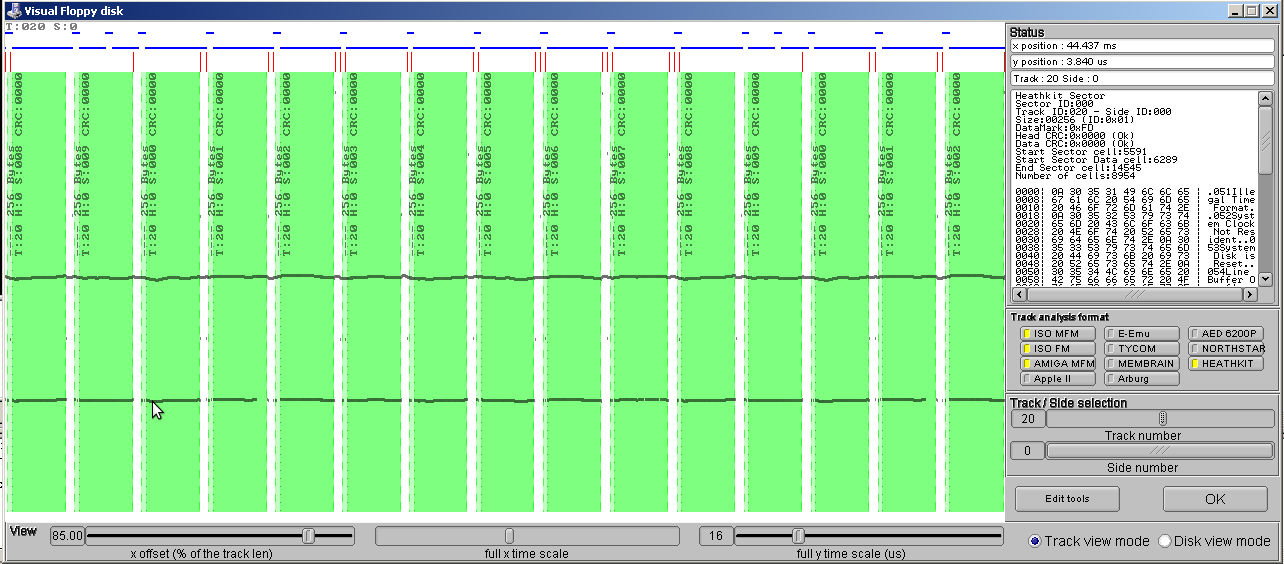Click the Side number value field showing 0
1284x564 pixels.
(1027, 451)
